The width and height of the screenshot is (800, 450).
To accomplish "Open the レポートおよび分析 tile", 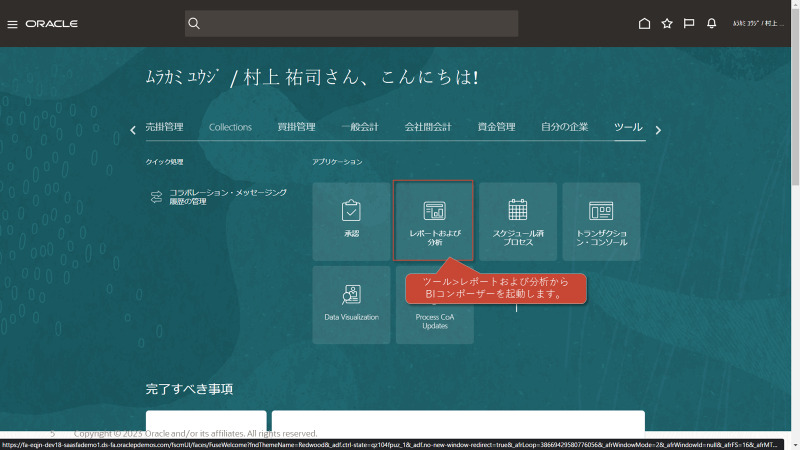I will click(x=434, y=221).
